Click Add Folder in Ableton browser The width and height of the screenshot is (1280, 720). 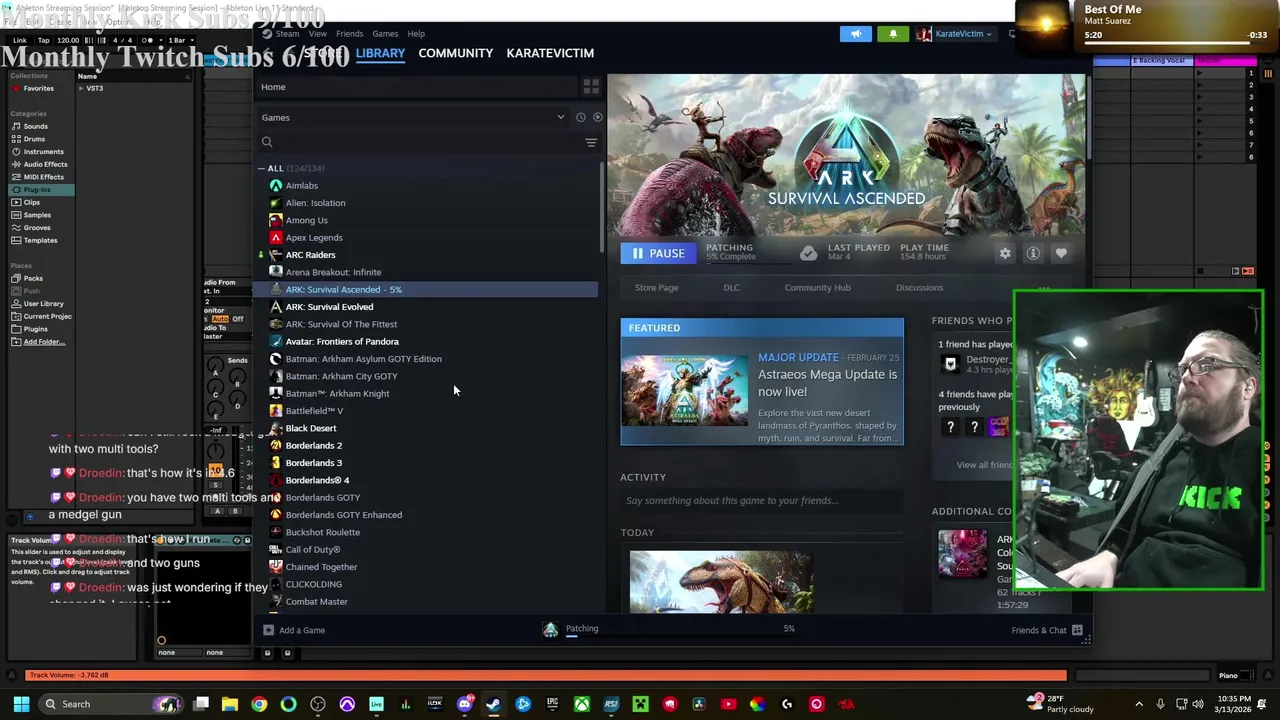pyautogui.click(x=38, y=342)
